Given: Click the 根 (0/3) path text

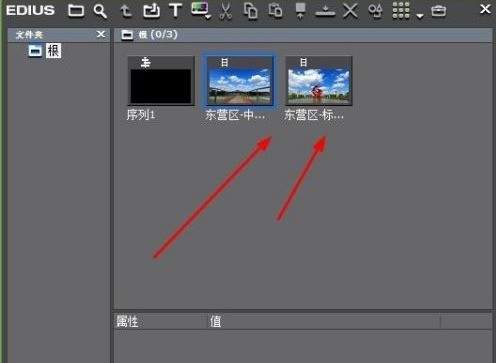Looking at the screenshot, I should pyautogui.click(x=158, y=34).
